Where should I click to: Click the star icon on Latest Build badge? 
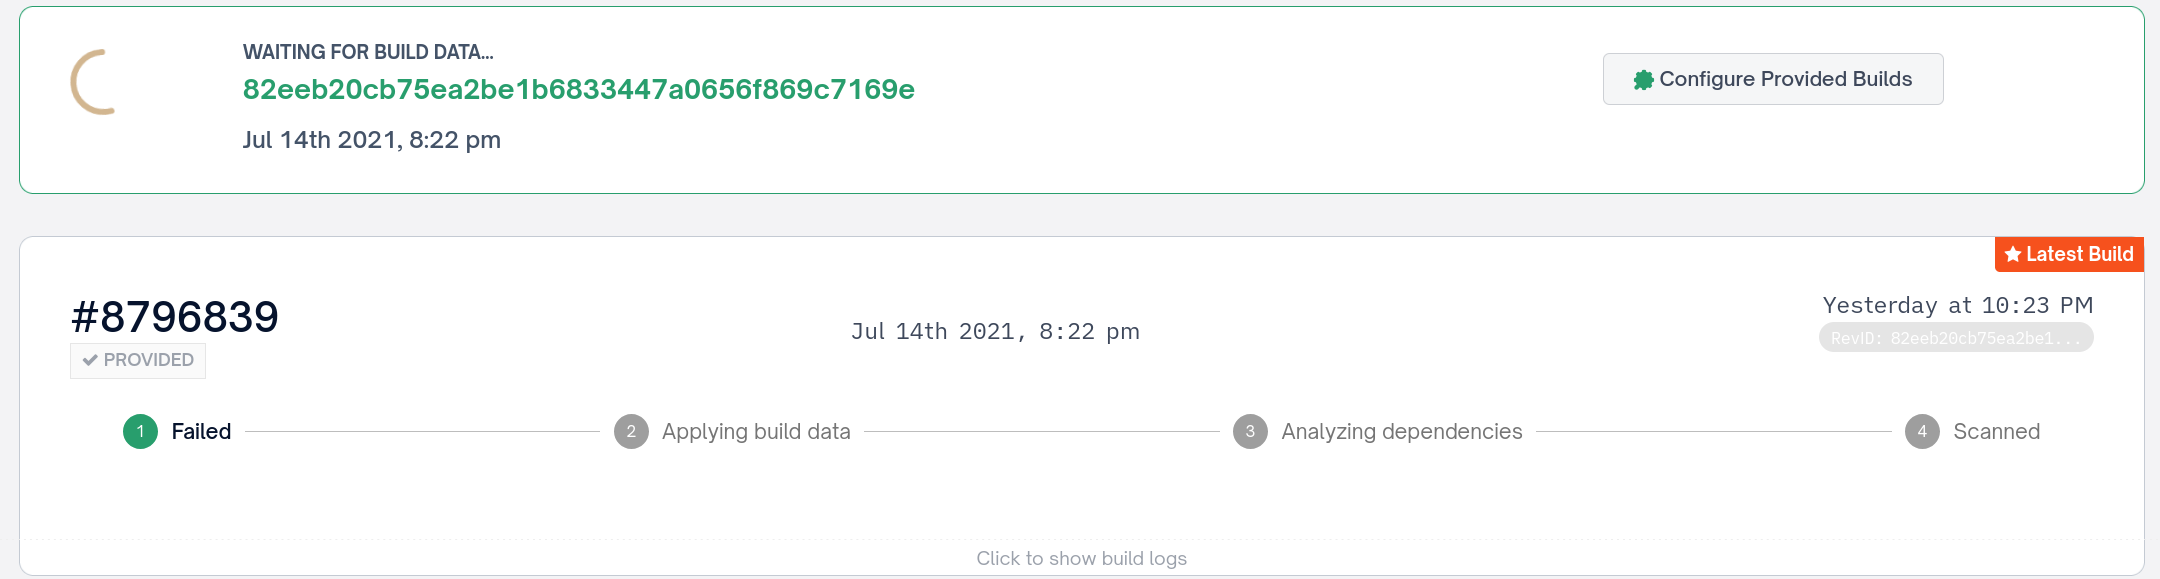coord(2011,254)
